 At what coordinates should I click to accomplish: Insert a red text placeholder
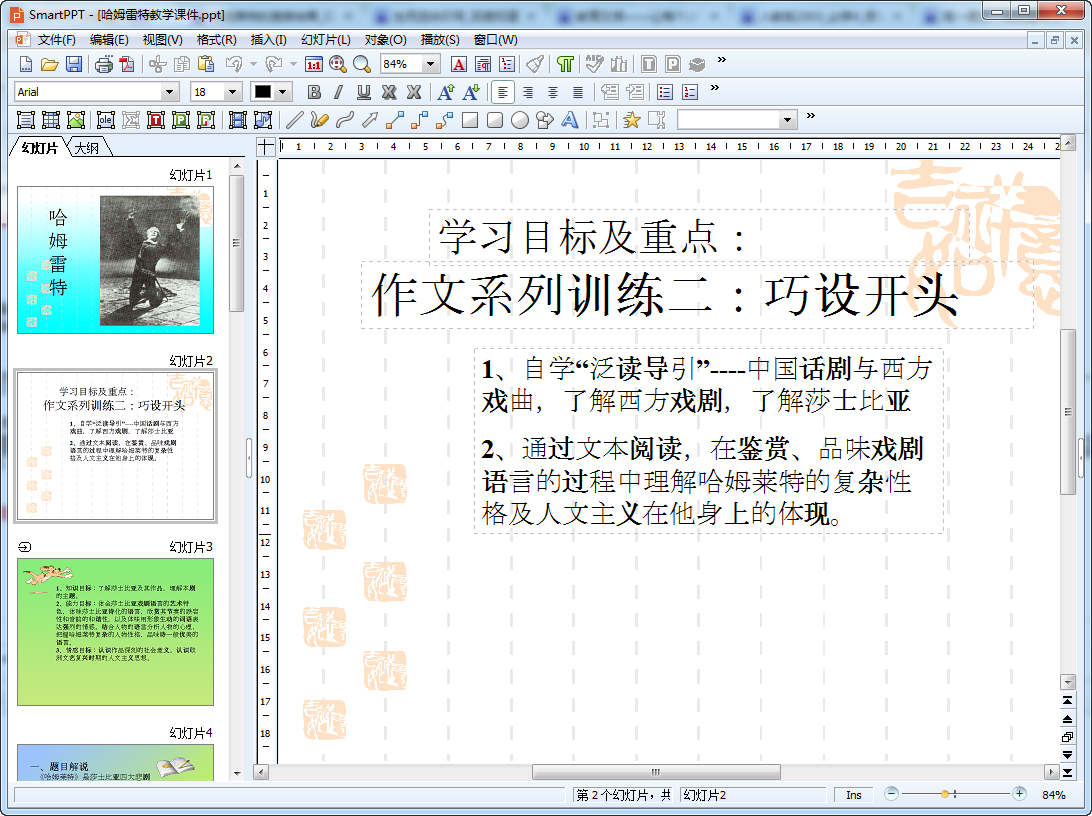(156, 120)
